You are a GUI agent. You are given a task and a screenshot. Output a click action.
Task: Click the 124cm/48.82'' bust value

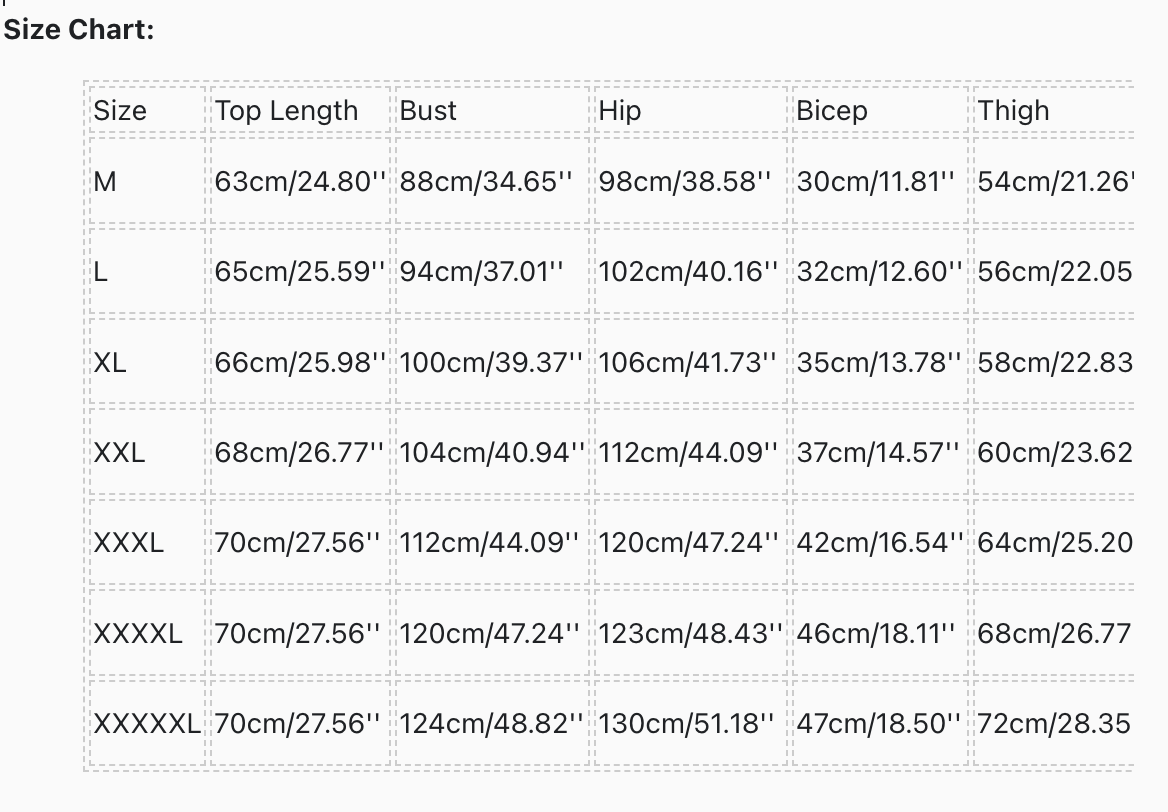point(492,723)
